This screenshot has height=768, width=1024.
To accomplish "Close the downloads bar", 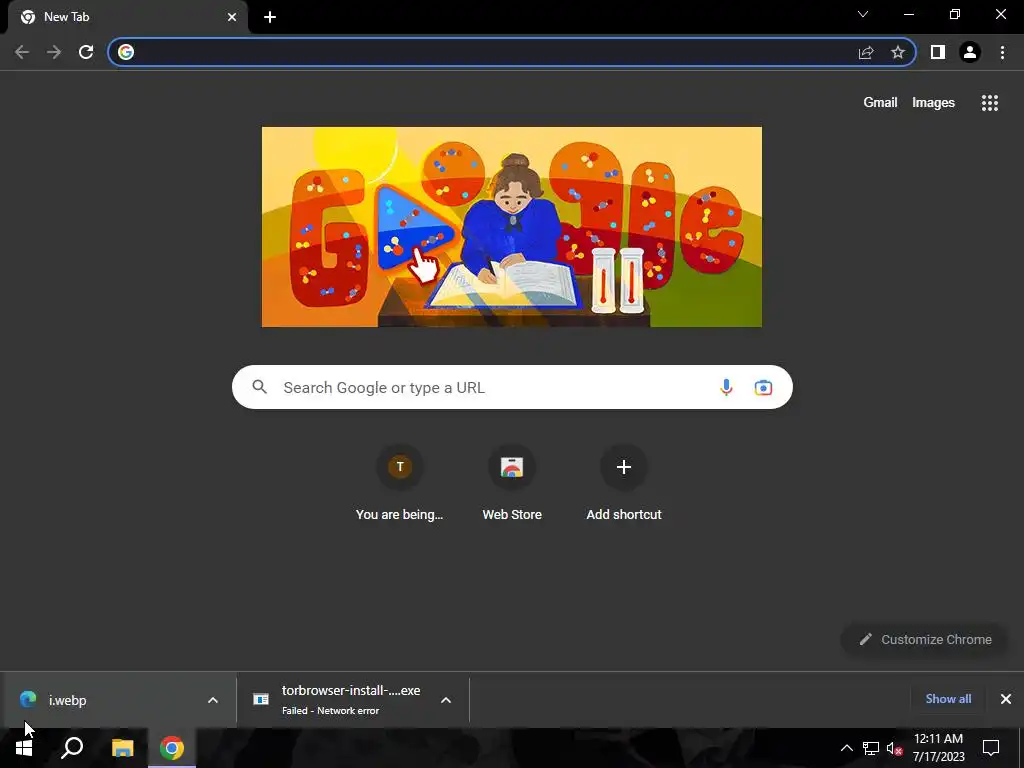I will [1006, 699].
